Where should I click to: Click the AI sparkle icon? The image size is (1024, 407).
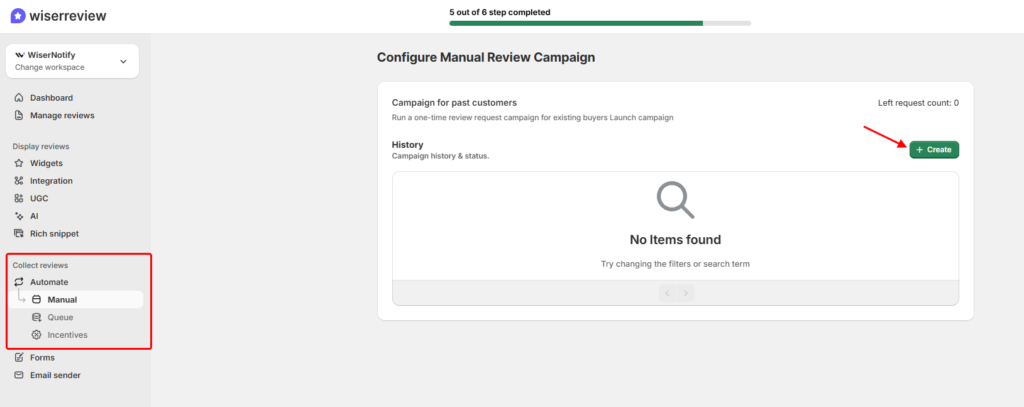[x=19, y=216]
